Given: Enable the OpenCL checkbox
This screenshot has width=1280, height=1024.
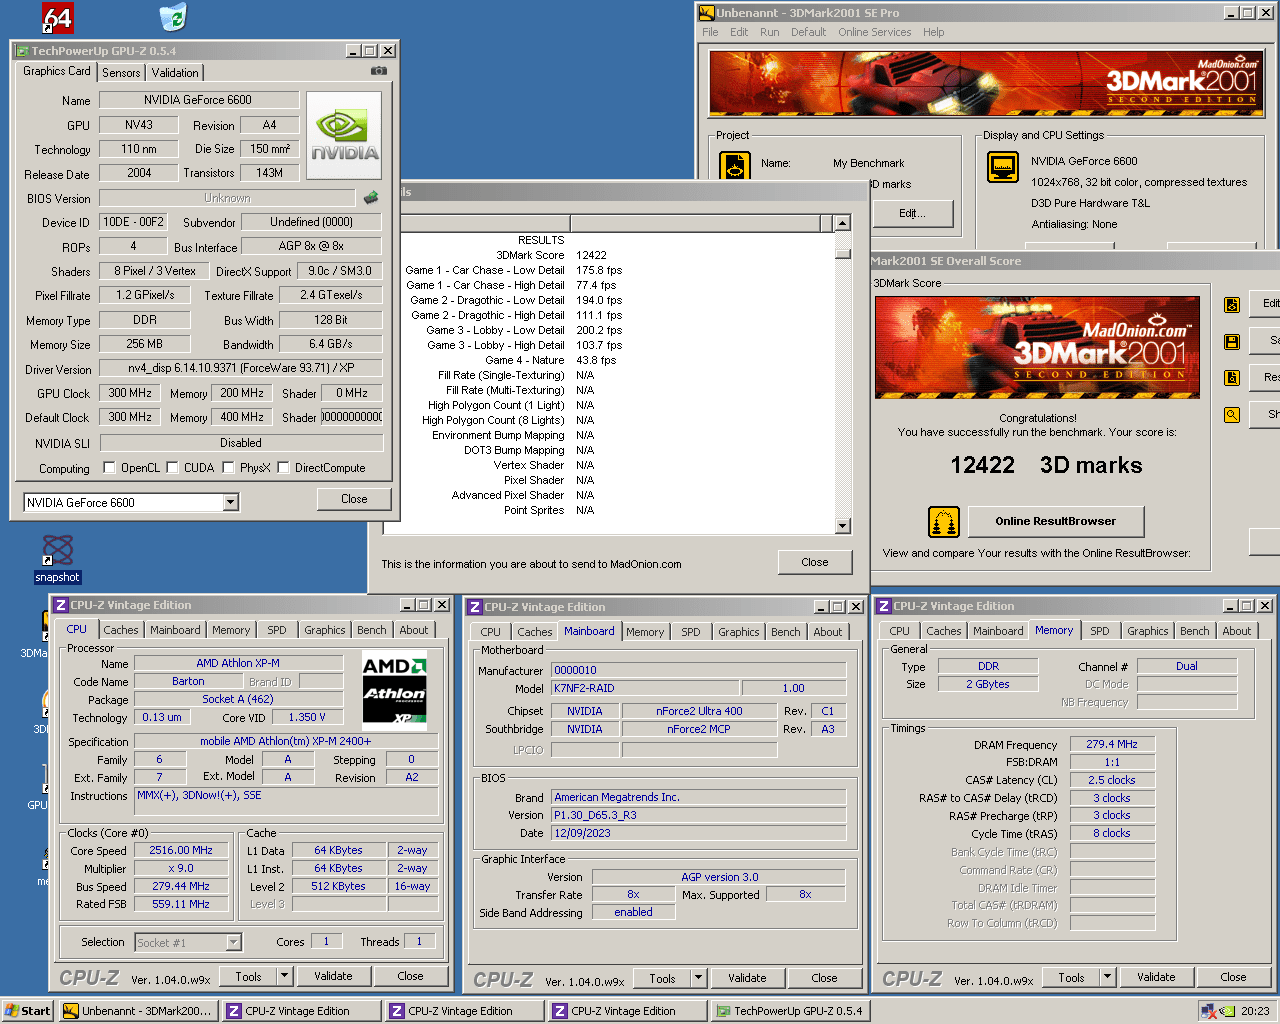Looking at the screenshot, I should point(110,468).
